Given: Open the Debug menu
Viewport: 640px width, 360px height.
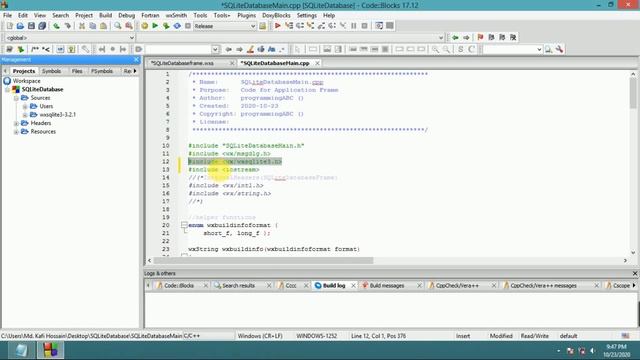Looking at the screenshot, I should click(127, 15).
